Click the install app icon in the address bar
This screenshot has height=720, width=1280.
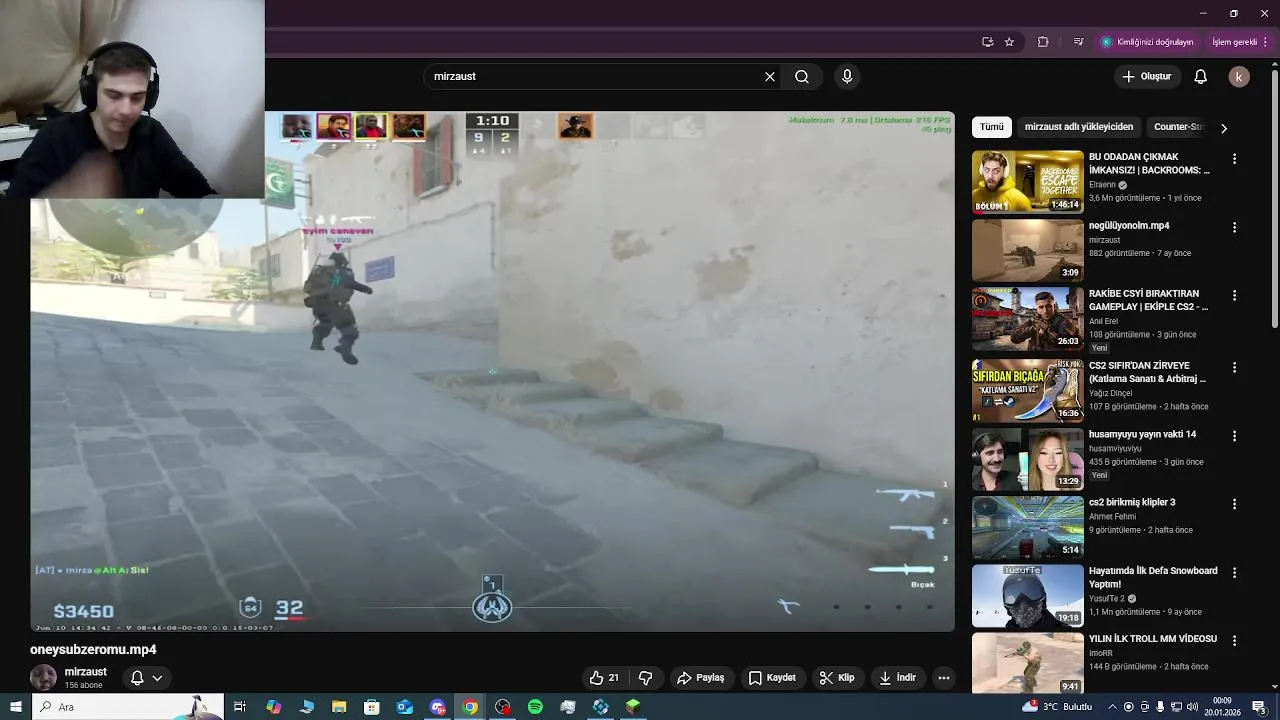pos(987,42)
